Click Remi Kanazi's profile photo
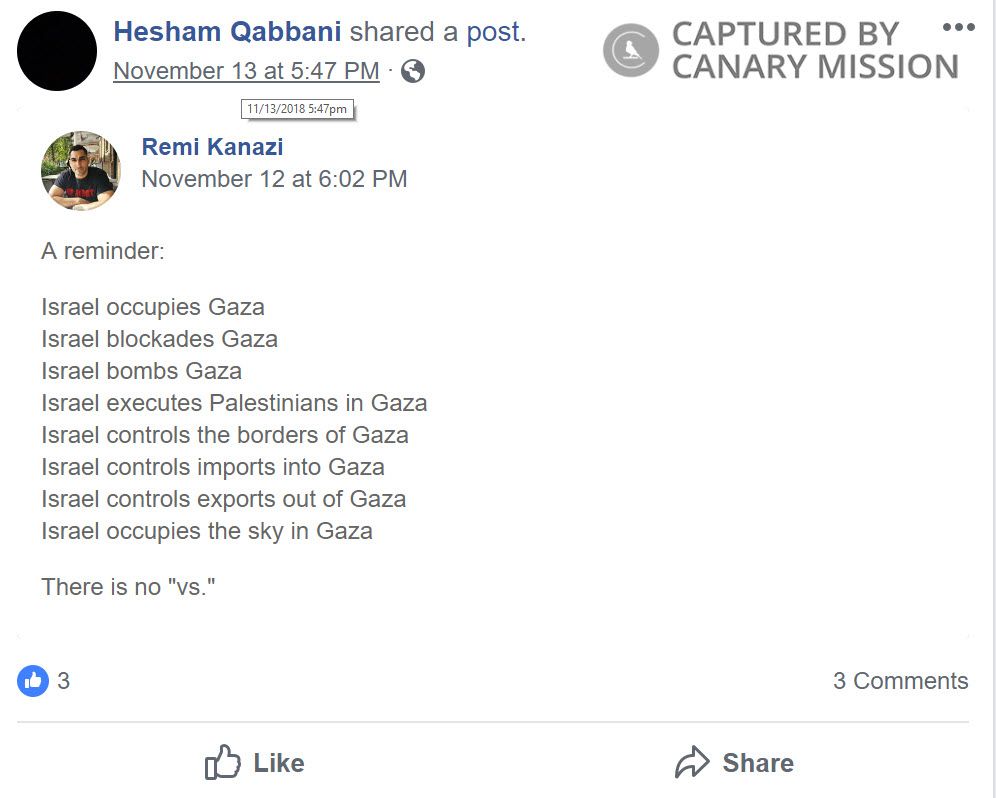996x798 pixels. point(80,169)
